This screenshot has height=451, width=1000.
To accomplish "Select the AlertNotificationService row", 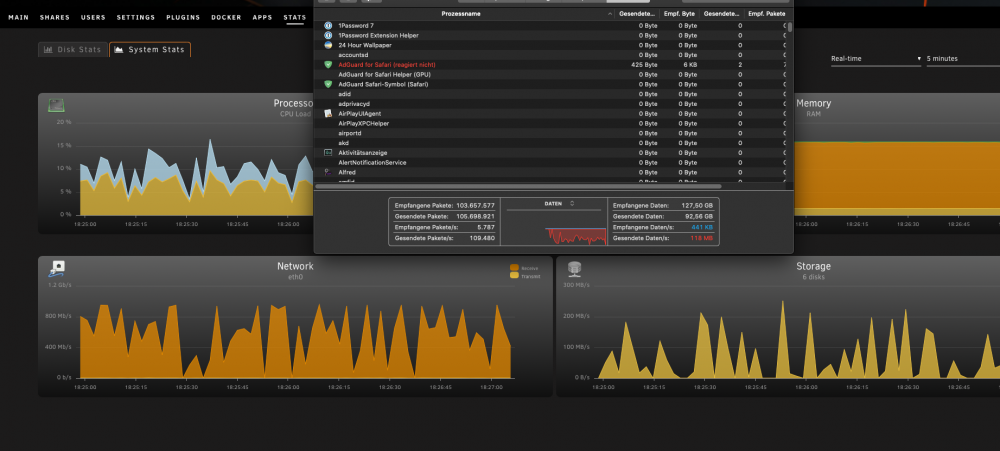I will point(552,163).
